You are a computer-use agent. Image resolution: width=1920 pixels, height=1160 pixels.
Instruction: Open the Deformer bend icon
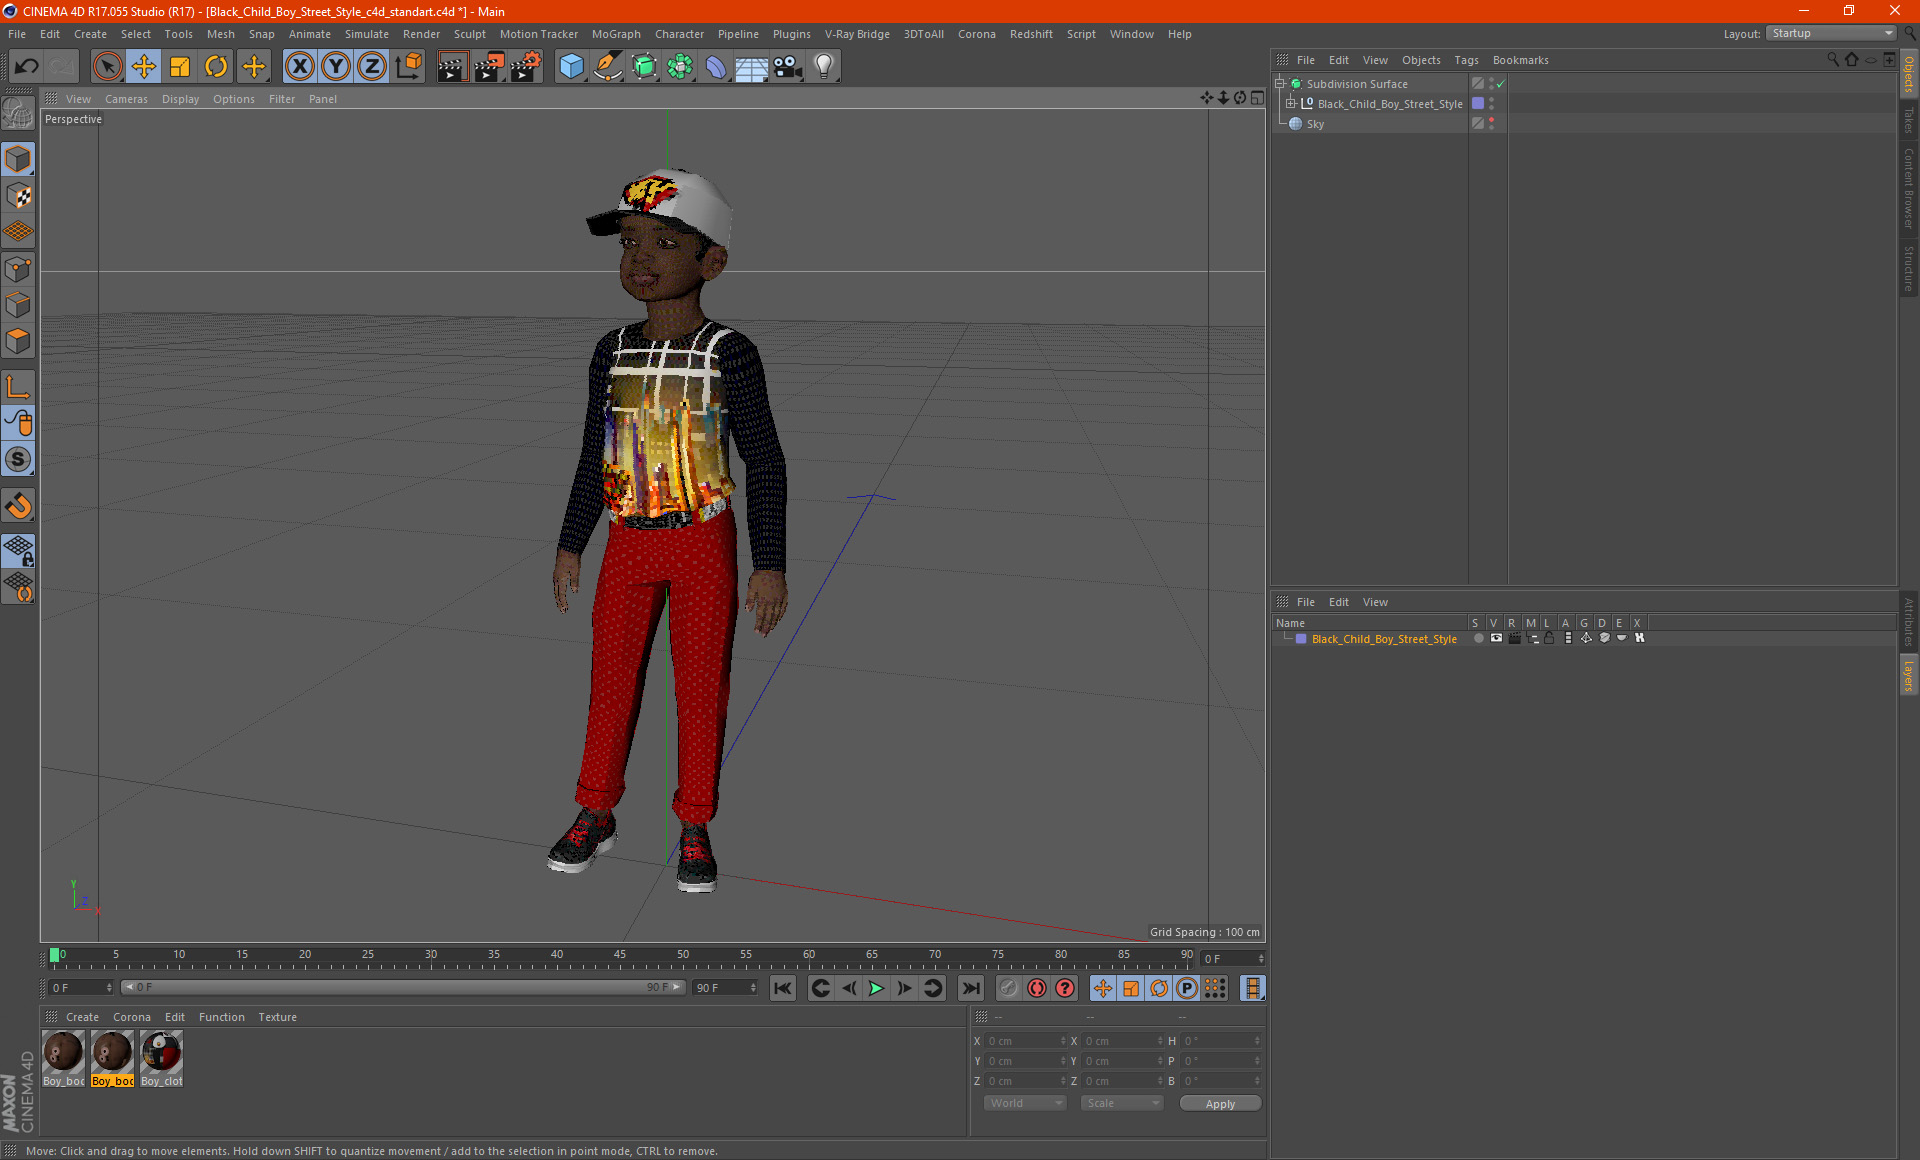coord(716,66)
